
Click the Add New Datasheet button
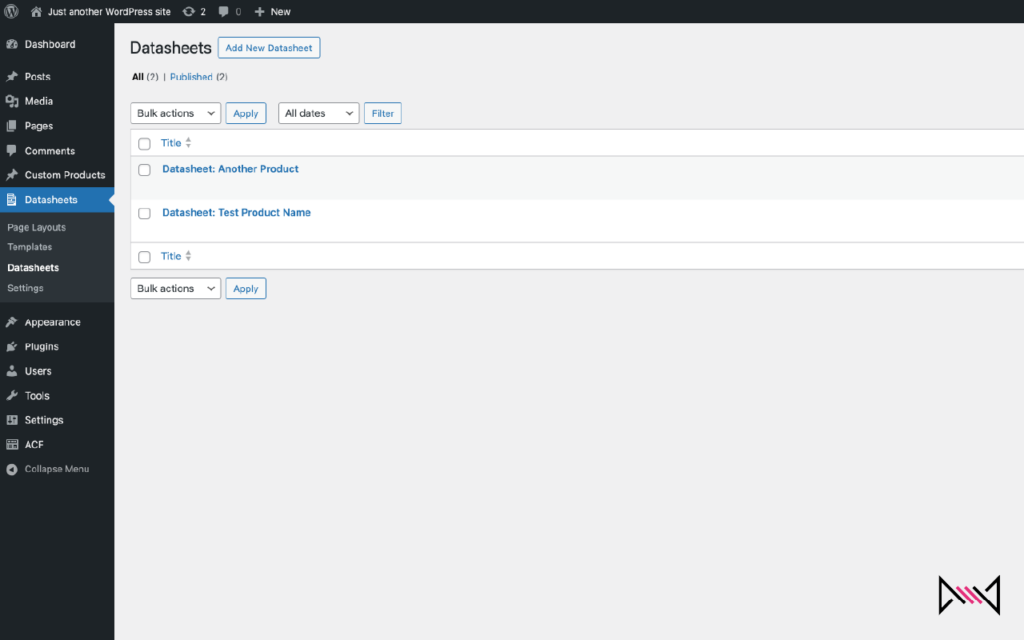point(269,48)
